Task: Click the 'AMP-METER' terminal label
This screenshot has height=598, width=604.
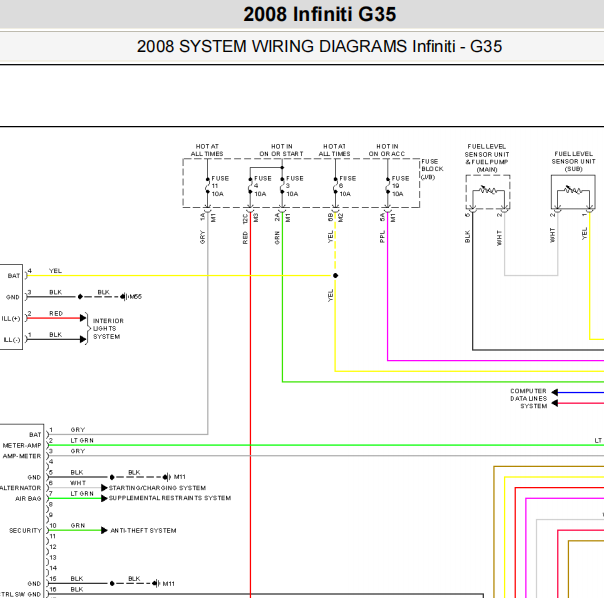Action: (x=22, y=456)
